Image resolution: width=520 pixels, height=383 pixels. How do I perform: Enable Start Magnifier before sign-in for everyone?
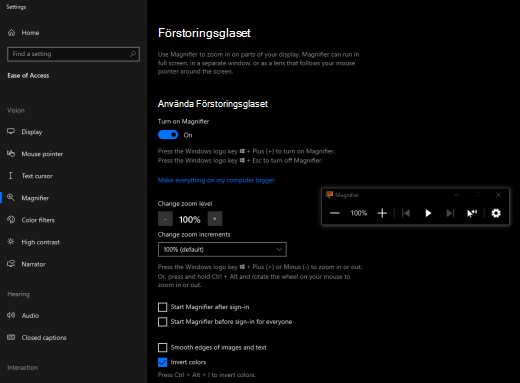click(162, 322)
